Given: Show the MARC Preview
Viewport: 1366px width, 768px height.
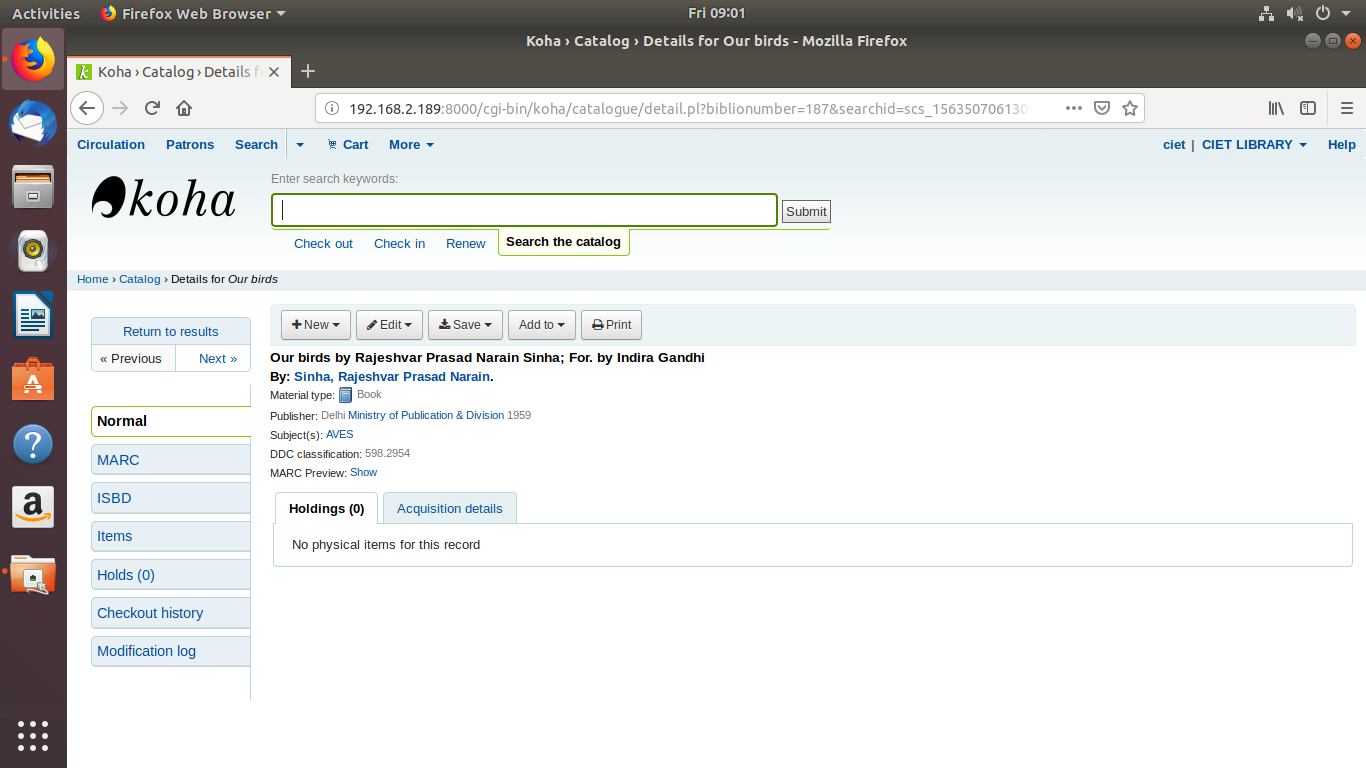Looking at the screenshot, I should coord(363,472).
